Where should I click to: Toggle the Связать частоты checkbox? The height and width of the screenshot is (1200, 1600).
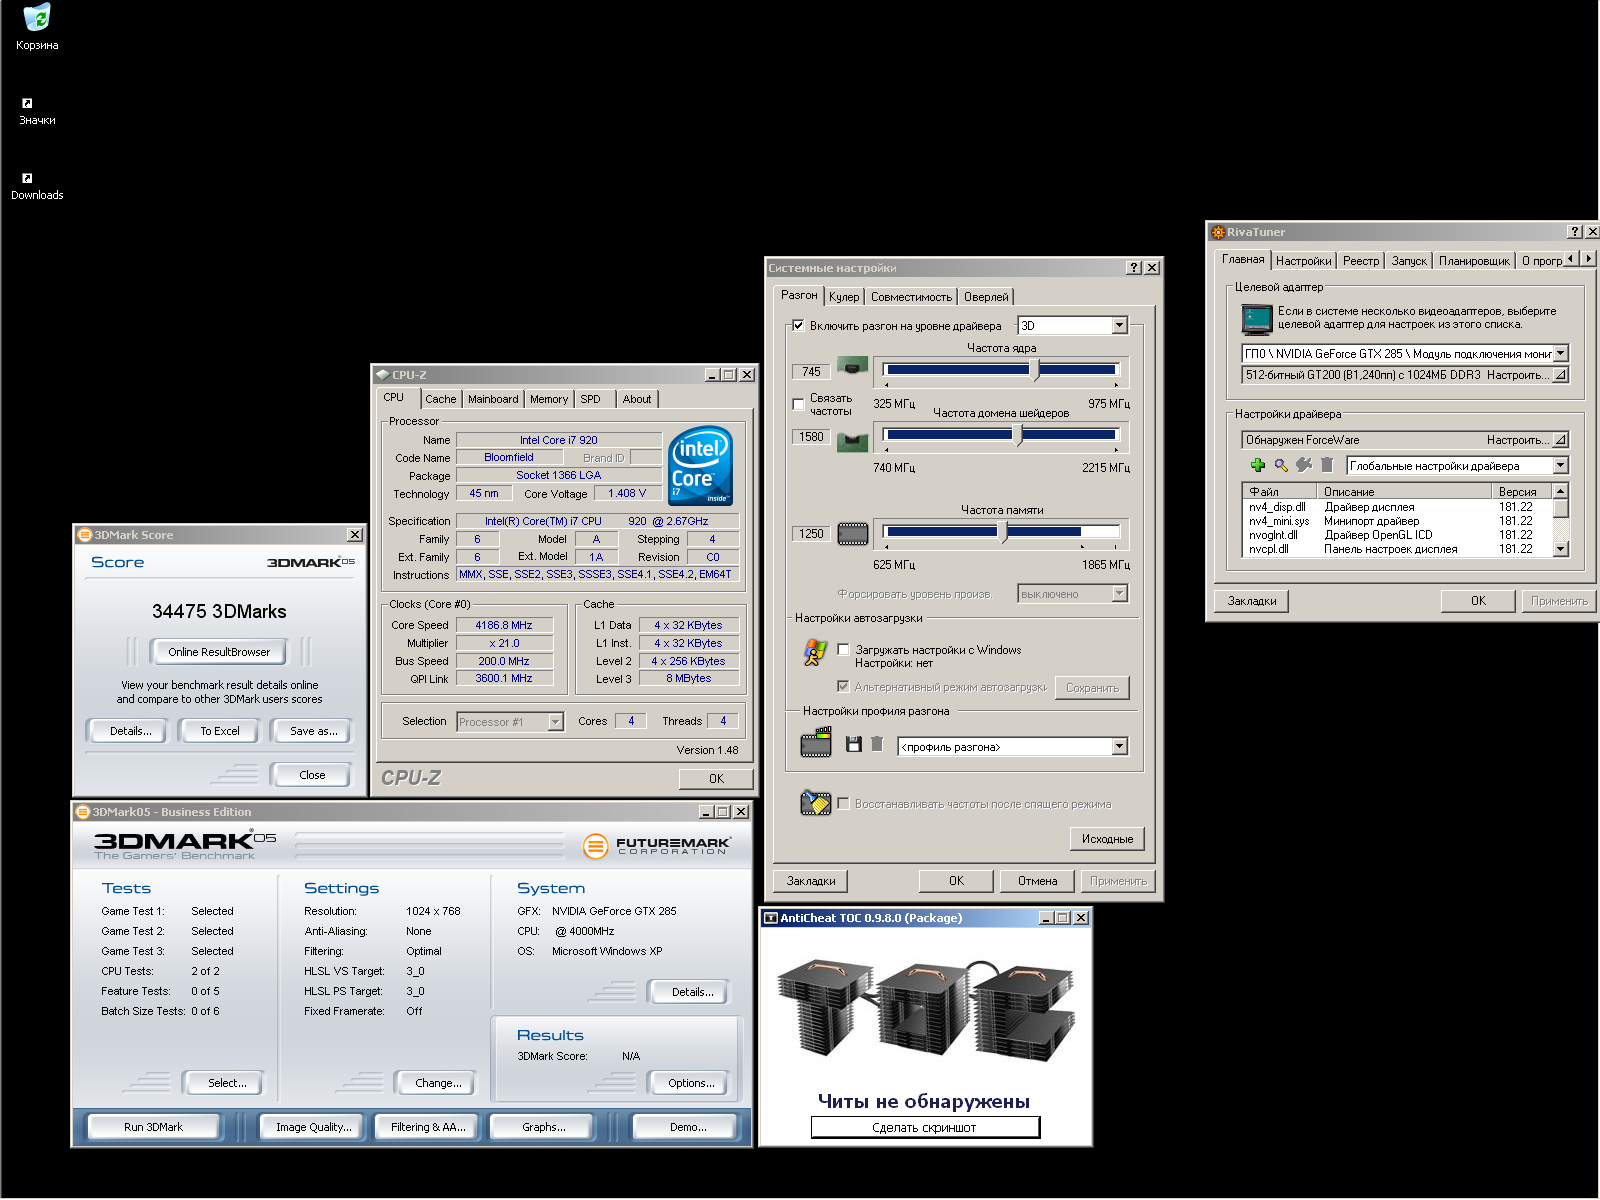[x=798, y=404]
